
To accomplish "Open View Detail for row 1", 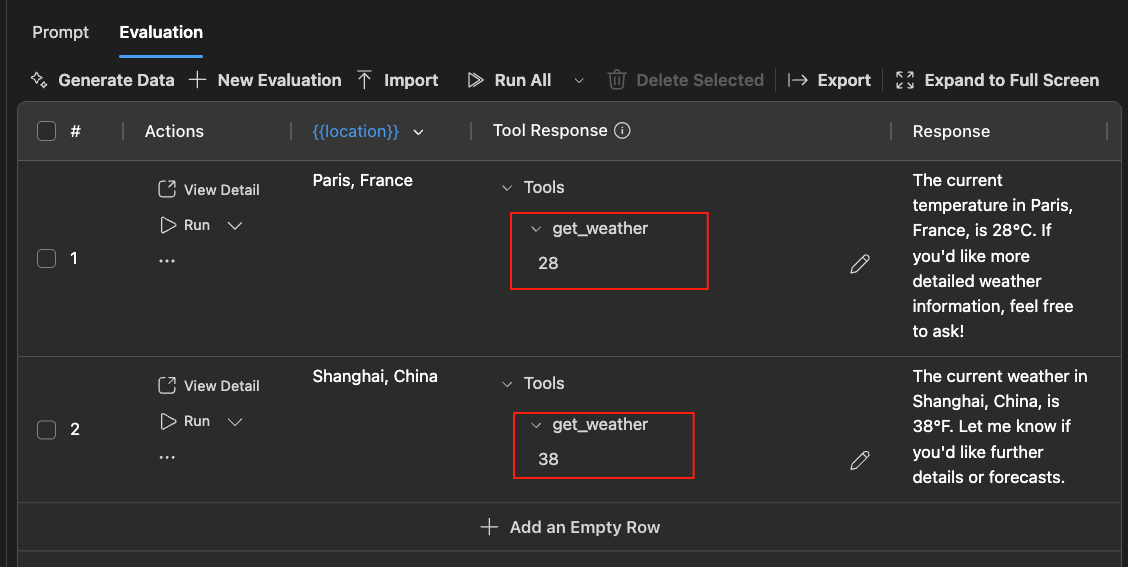I will pos(209,190).
